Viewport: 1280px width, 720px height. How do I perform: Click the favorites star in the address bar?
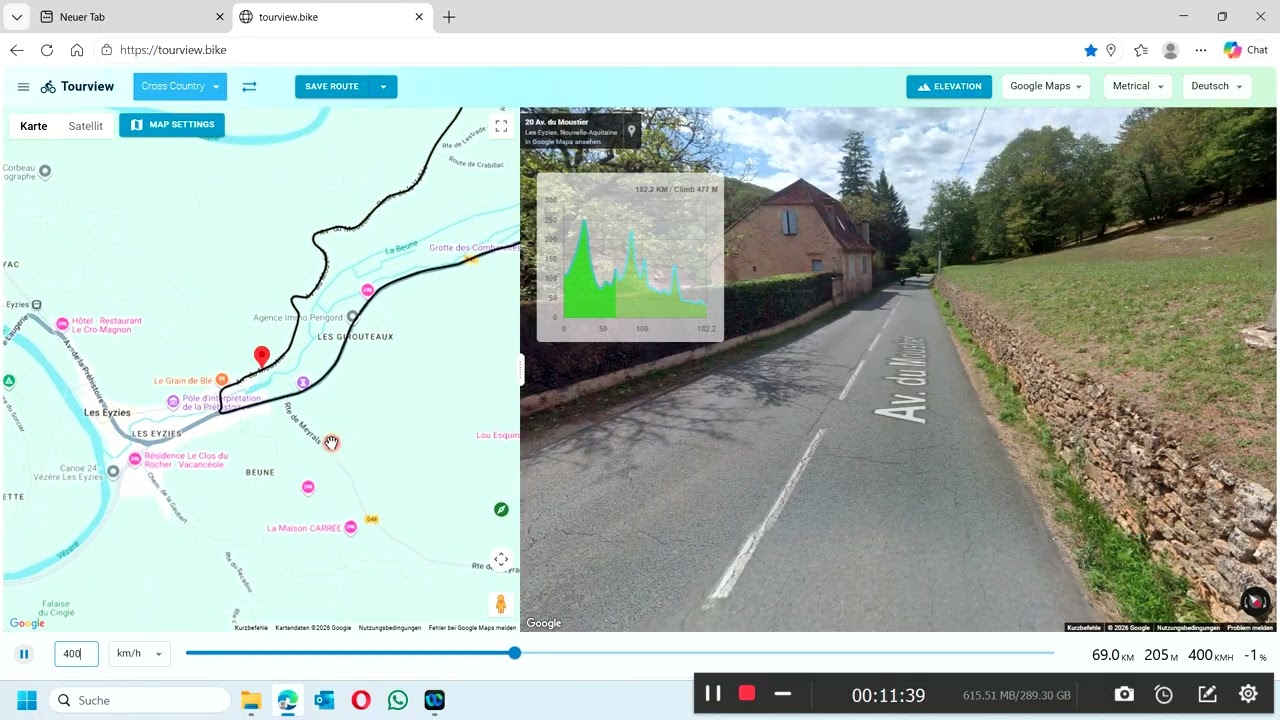1090,50
